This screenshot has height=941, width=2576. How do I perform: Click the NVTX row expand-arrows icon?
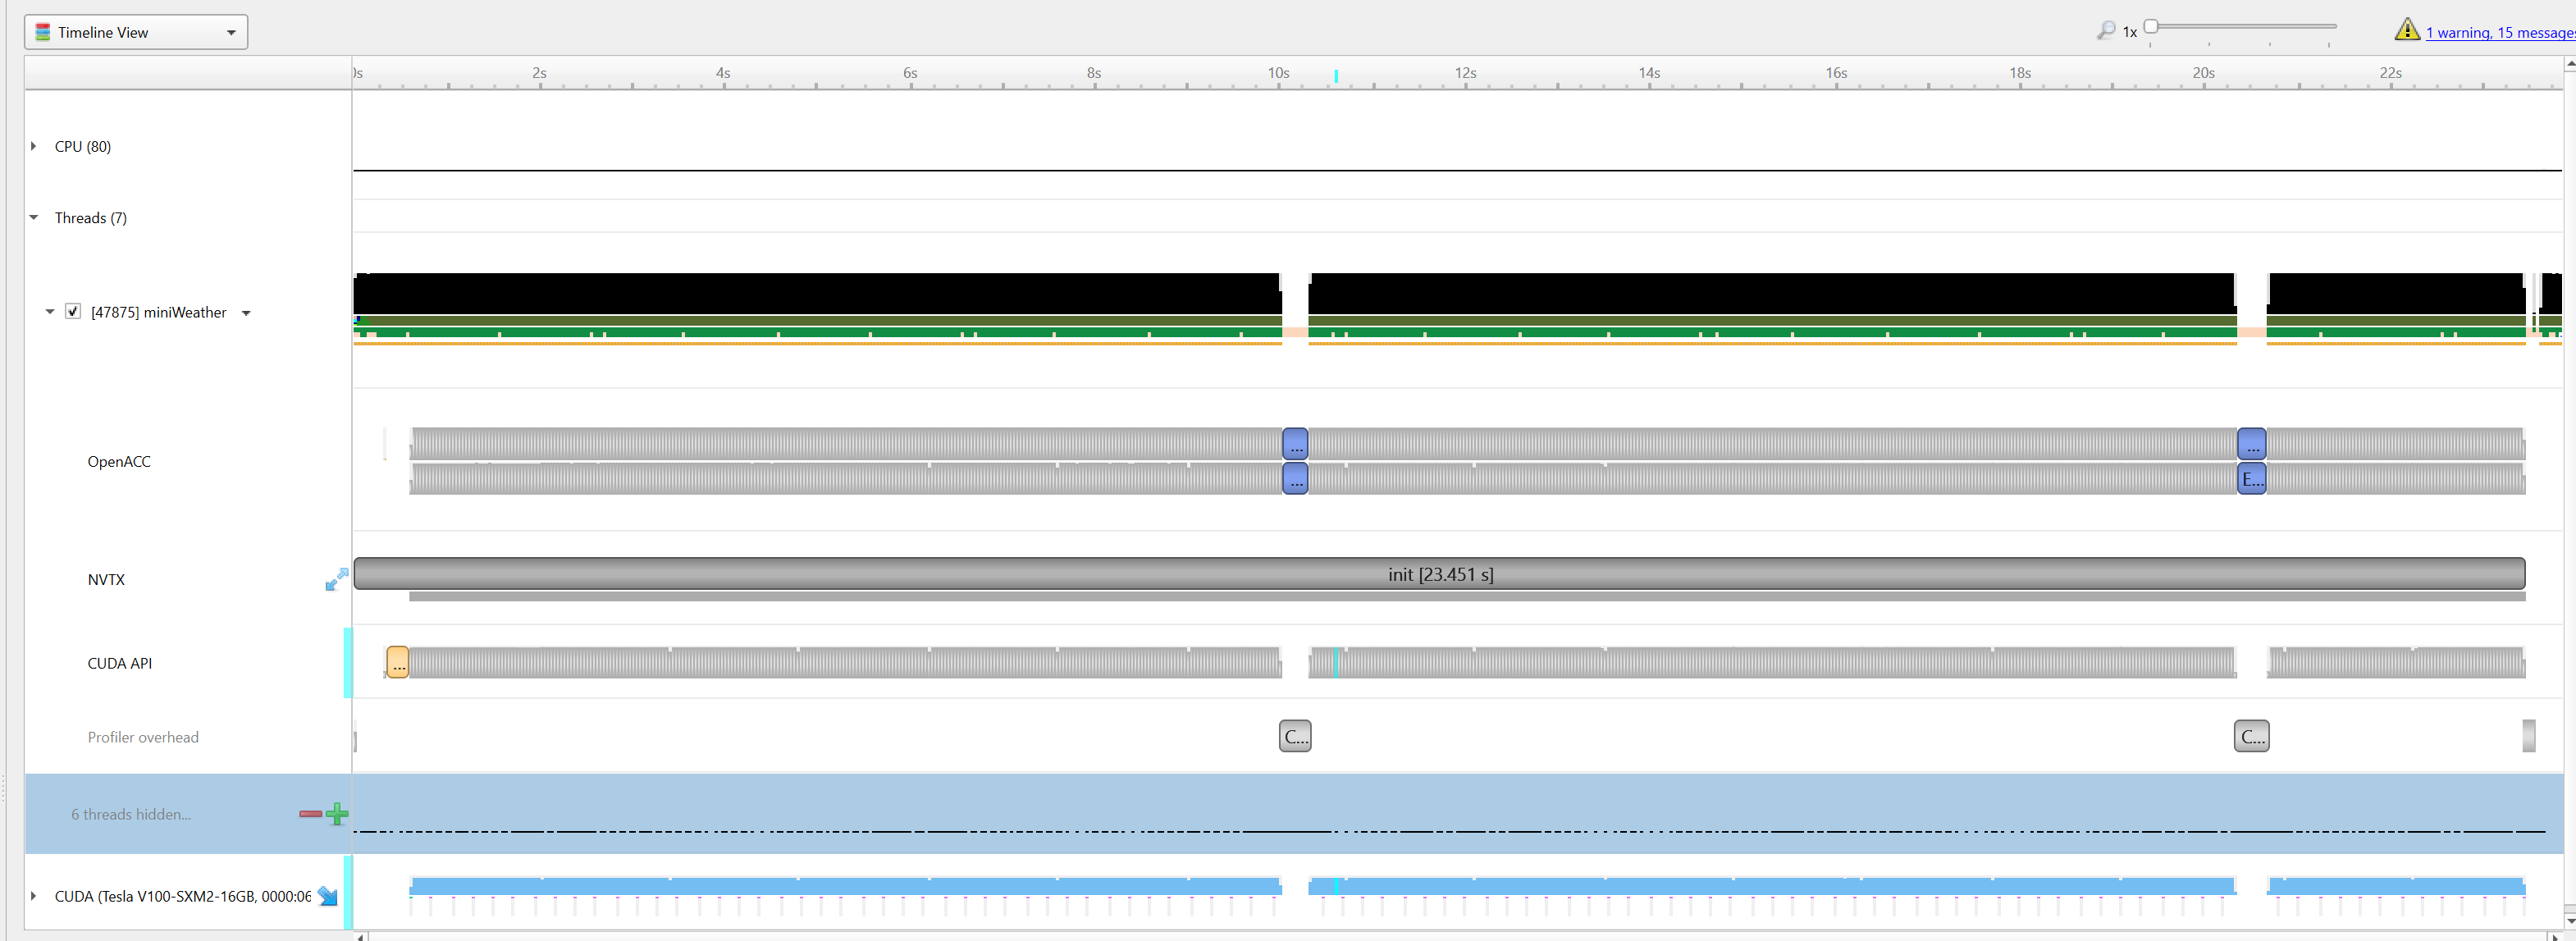[x=336, y=579]
